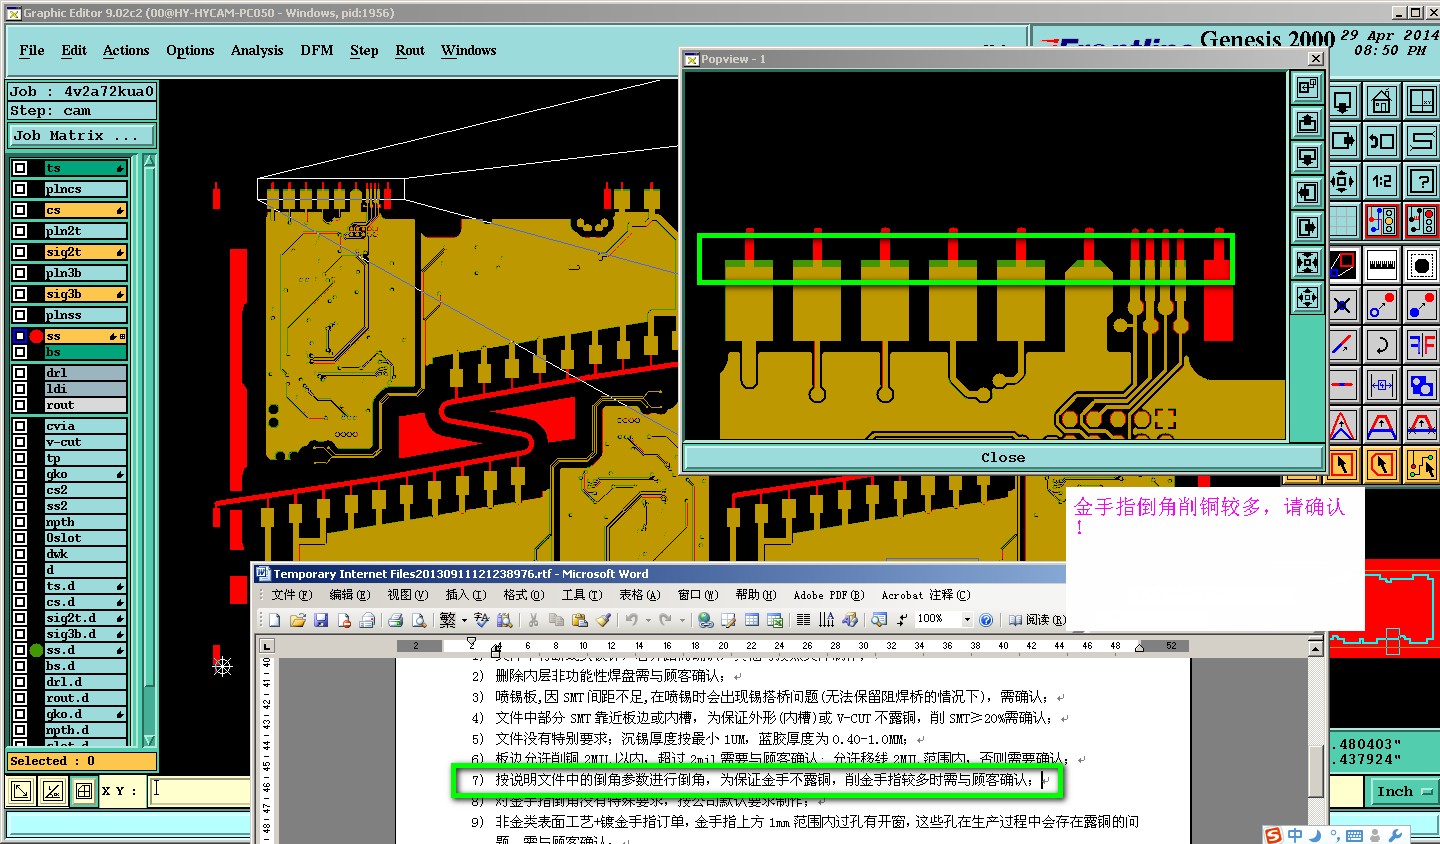1440x844 pixels.
Task: Open the 繁 conversion dropdown arrow in Word
Action: 464,620
